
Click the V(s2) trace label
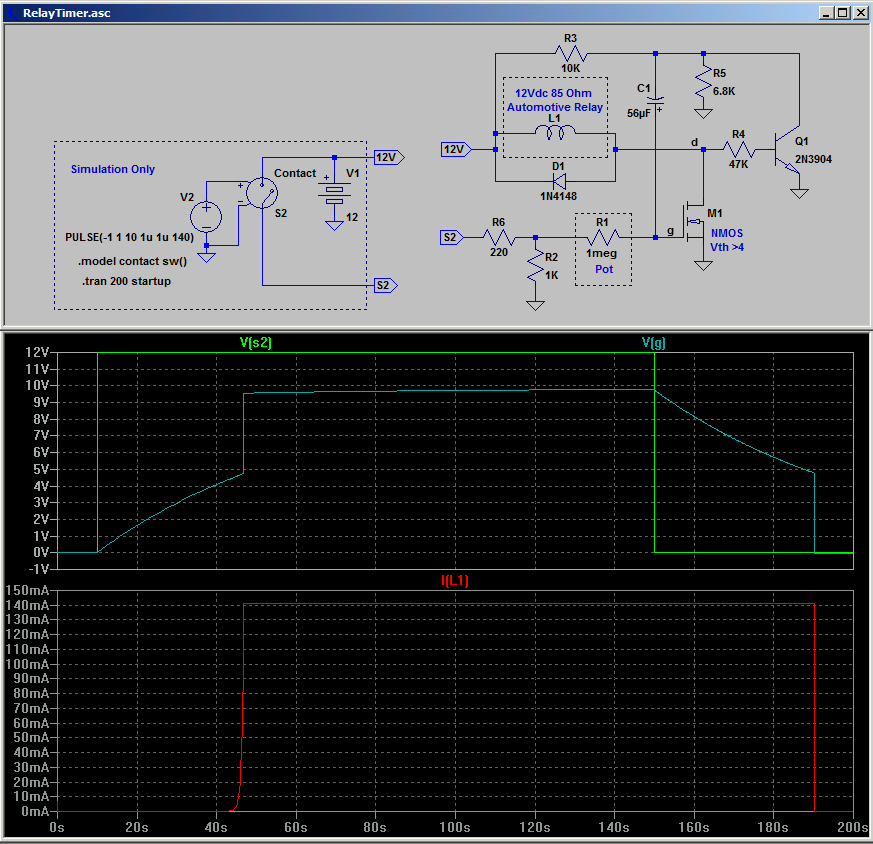[x=256, y=342]
